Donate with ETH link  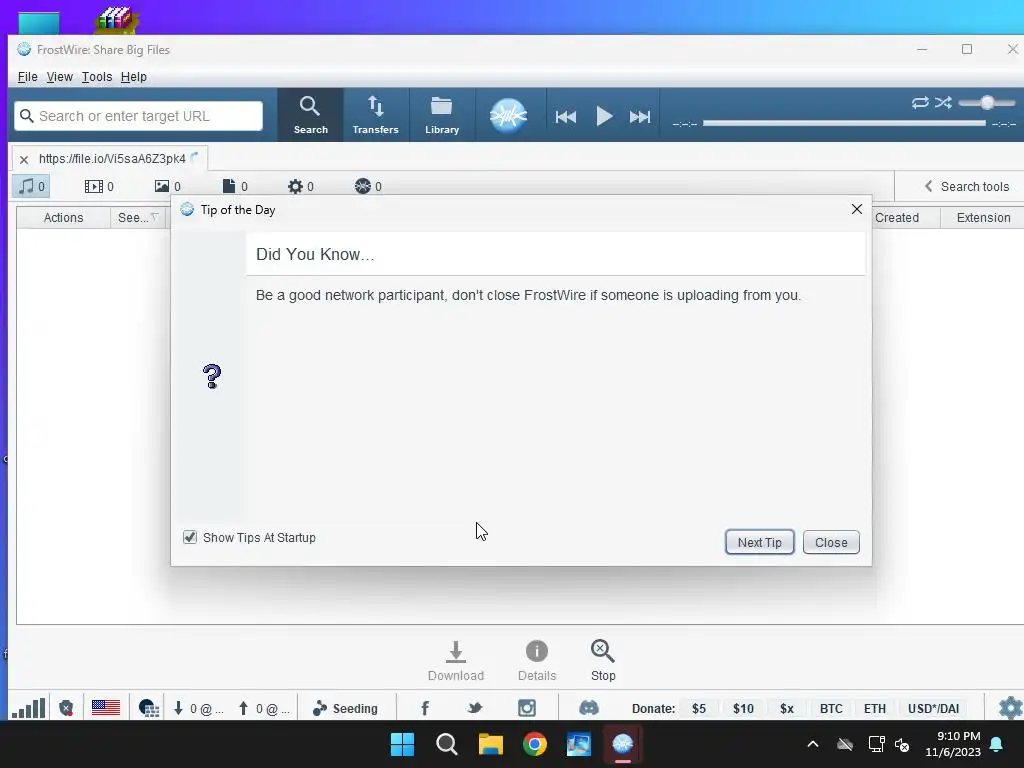click(x=875, y=709)
